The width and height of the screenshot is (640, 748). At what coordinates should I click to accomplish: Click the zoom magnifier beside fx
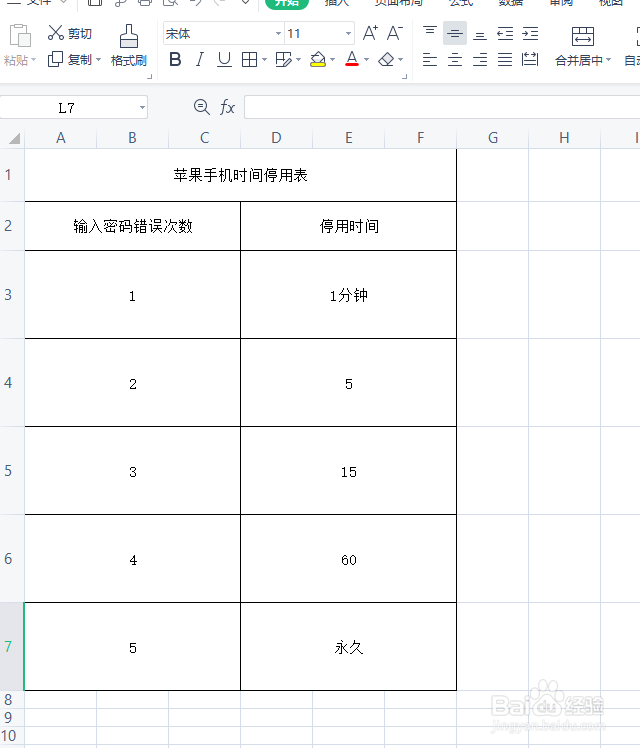point(202,107)
